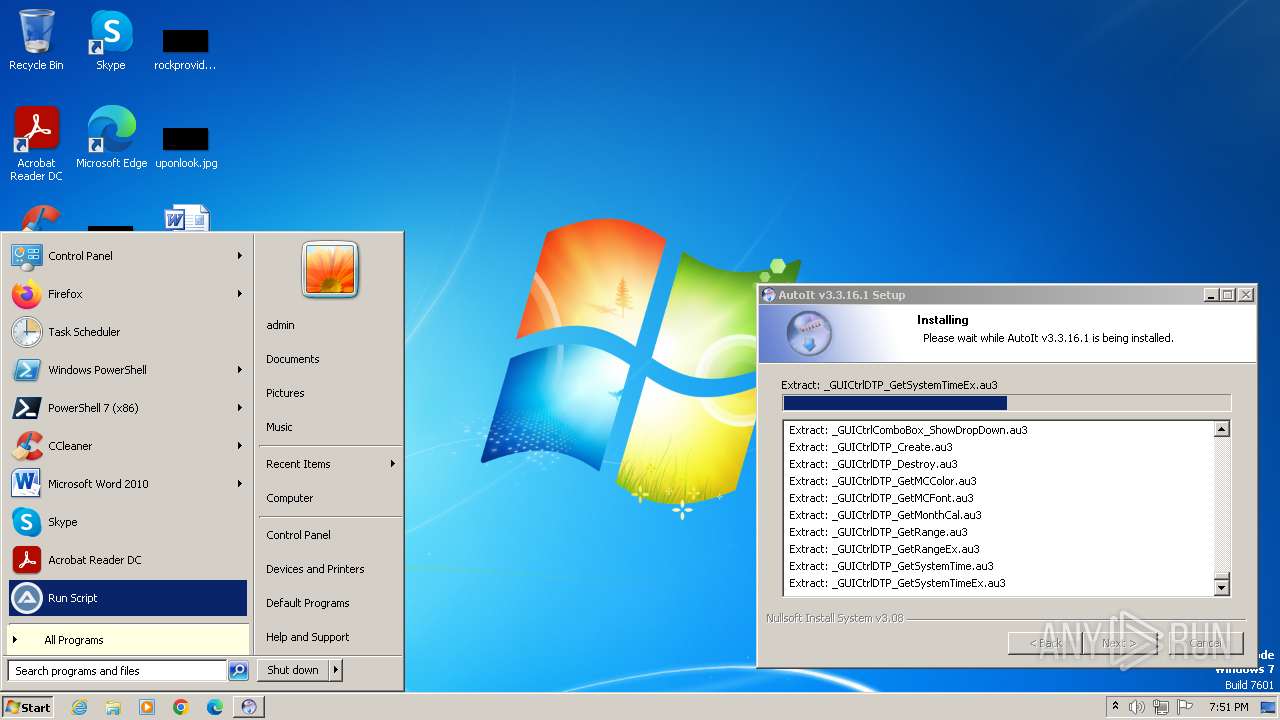Launch Skype from Start menu list
This screenshot has height=720, width=1280.
click(x=128, y=522)
